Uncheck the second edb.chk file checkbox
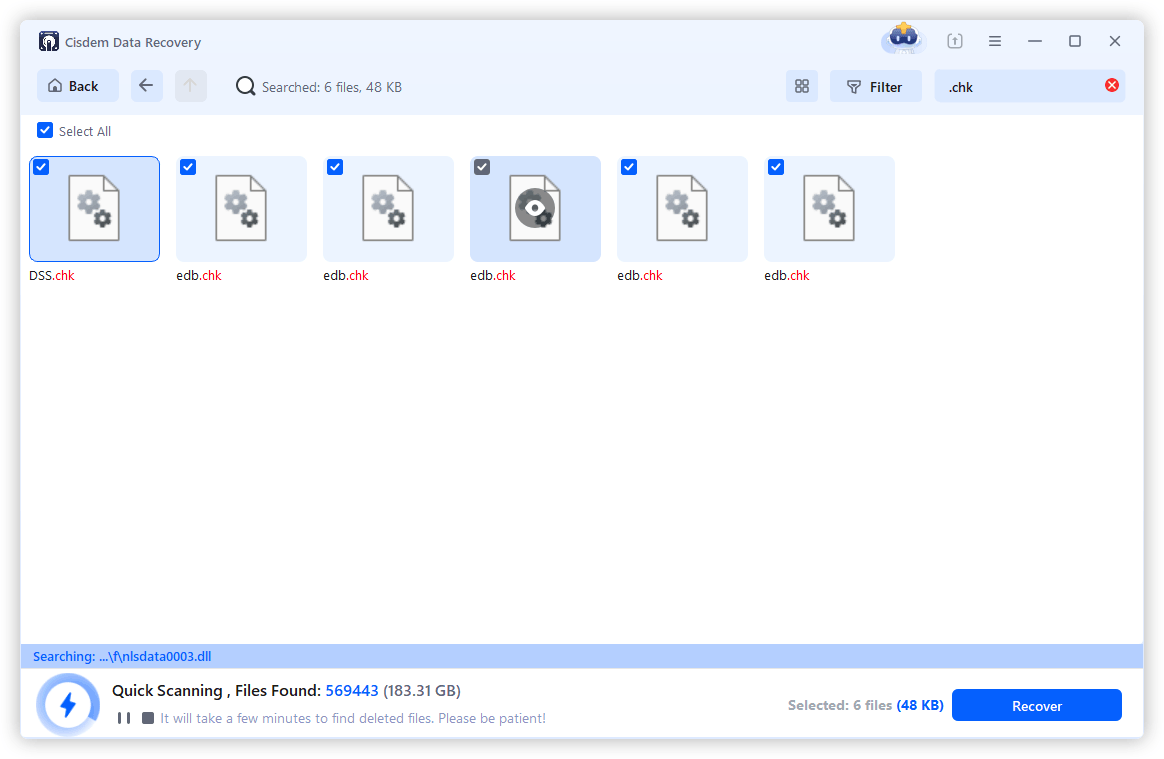 pyautogui.click(x=335, y=168)
